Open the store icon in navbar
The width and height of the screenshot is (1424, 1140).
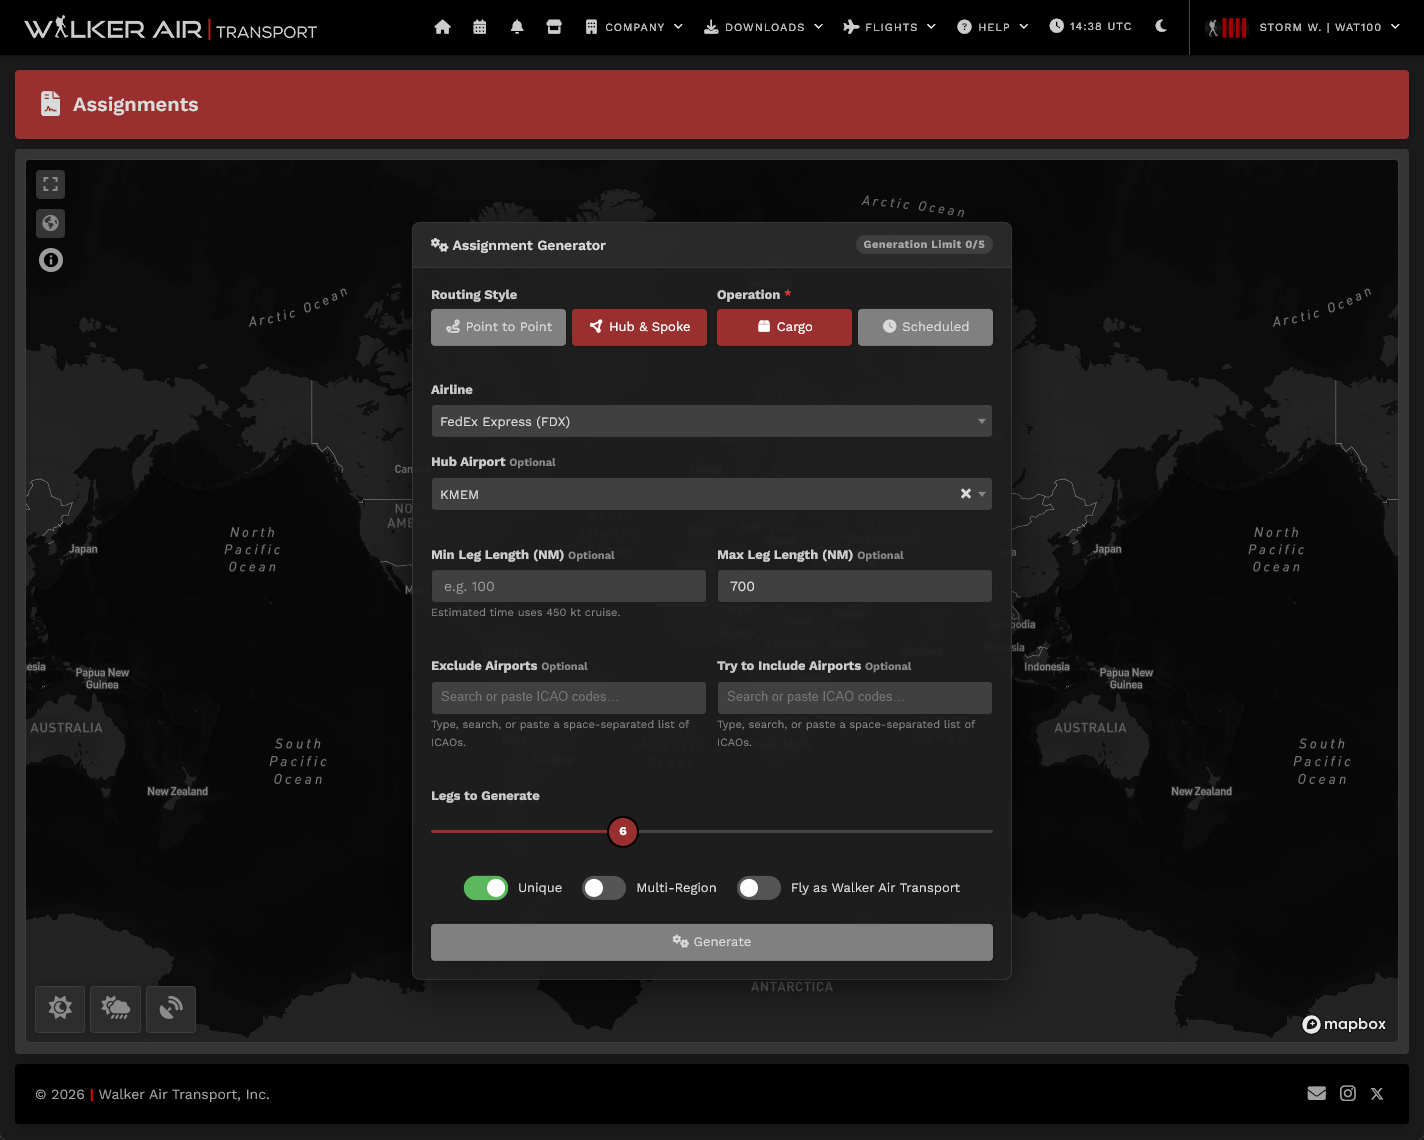tap(554, 27)
